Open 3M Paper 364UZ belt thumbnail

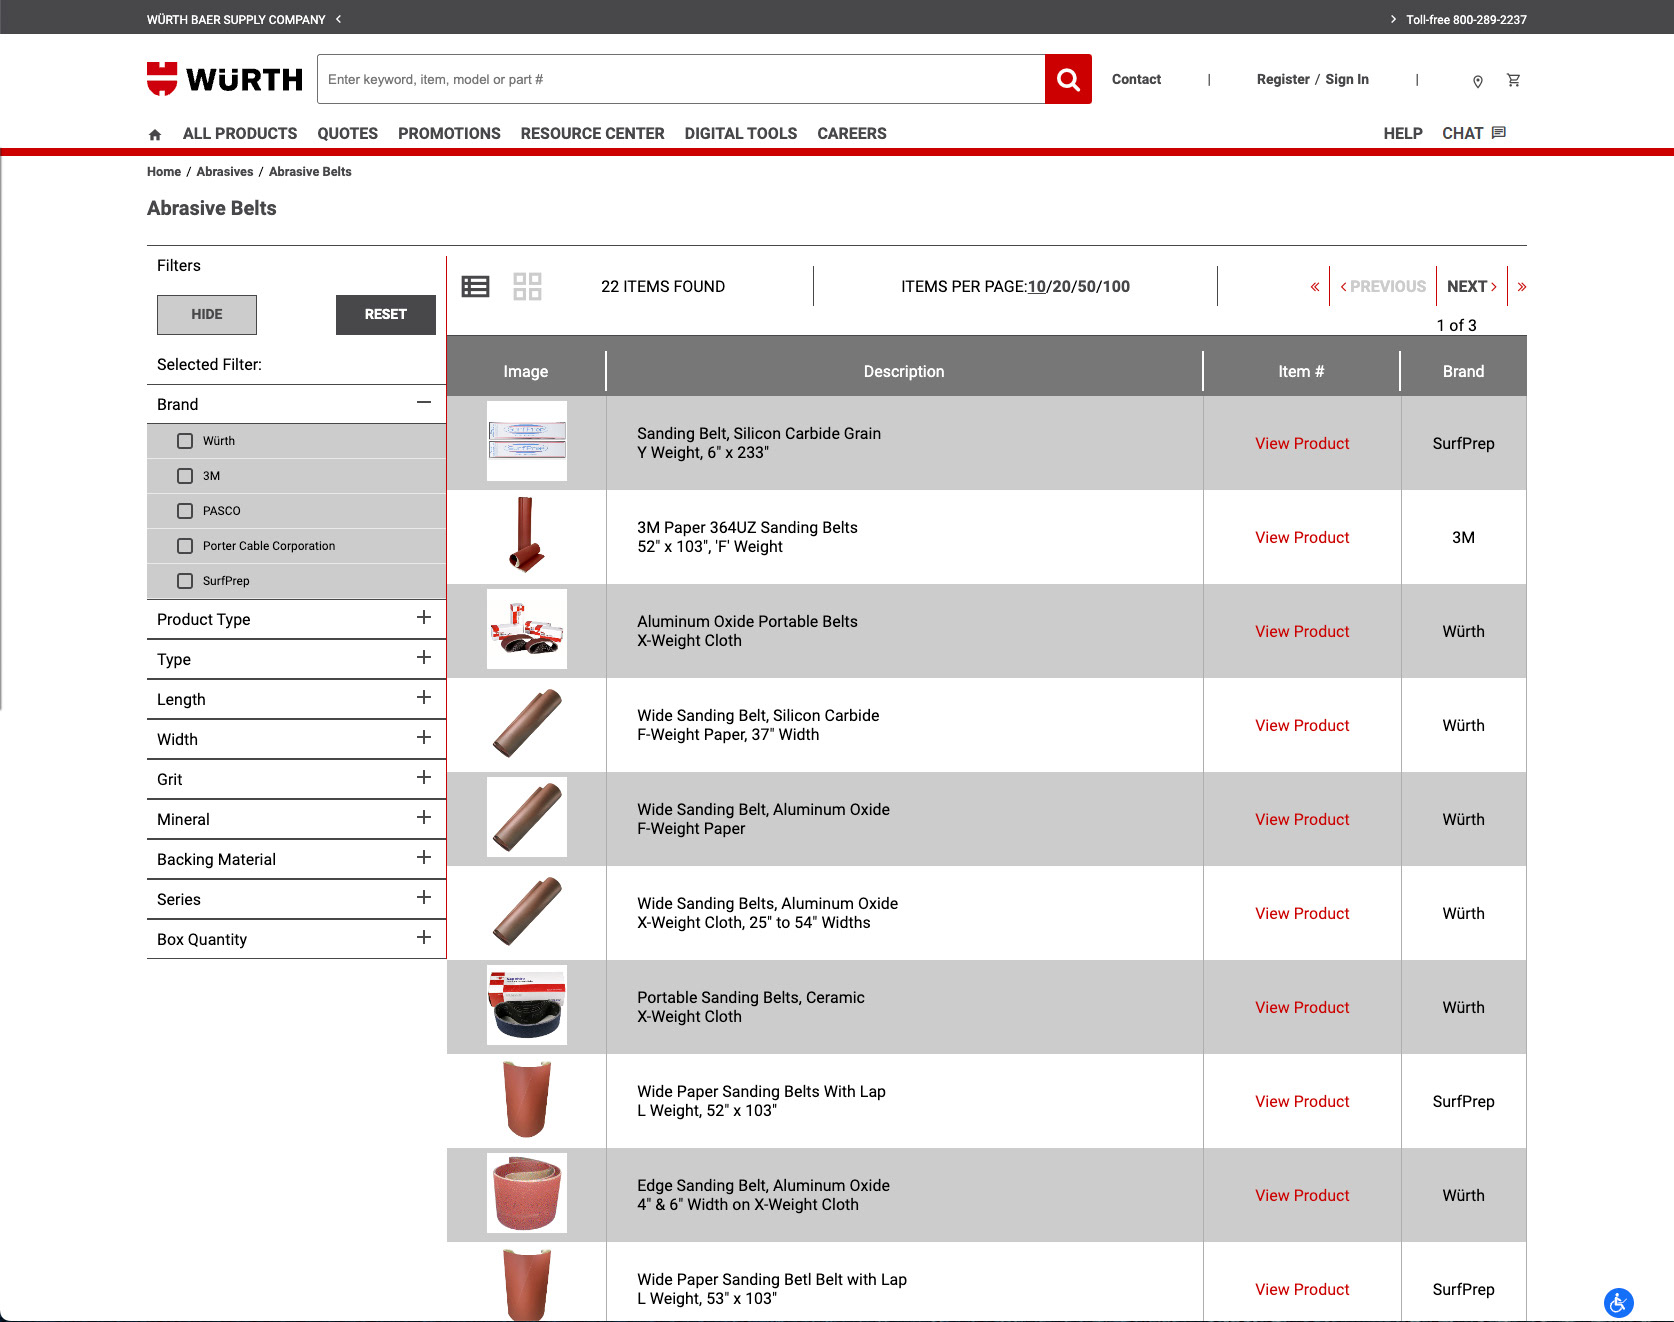[527, 536]
